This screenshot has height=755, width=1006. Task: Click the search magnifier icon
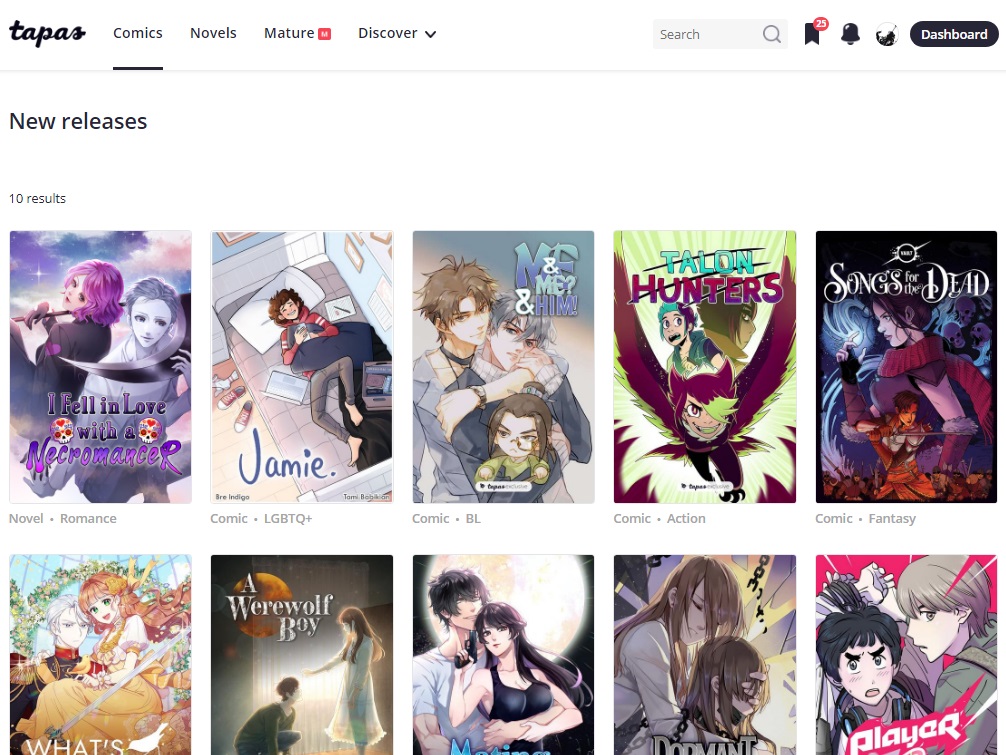click(x=771, y=34)
